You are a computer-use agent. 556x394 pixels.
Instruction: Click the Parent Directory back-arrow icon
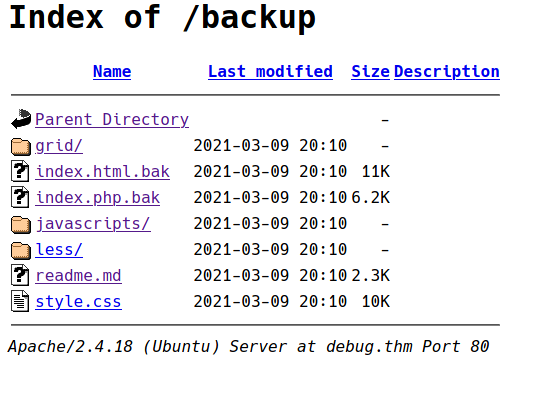tap(21, 119)
